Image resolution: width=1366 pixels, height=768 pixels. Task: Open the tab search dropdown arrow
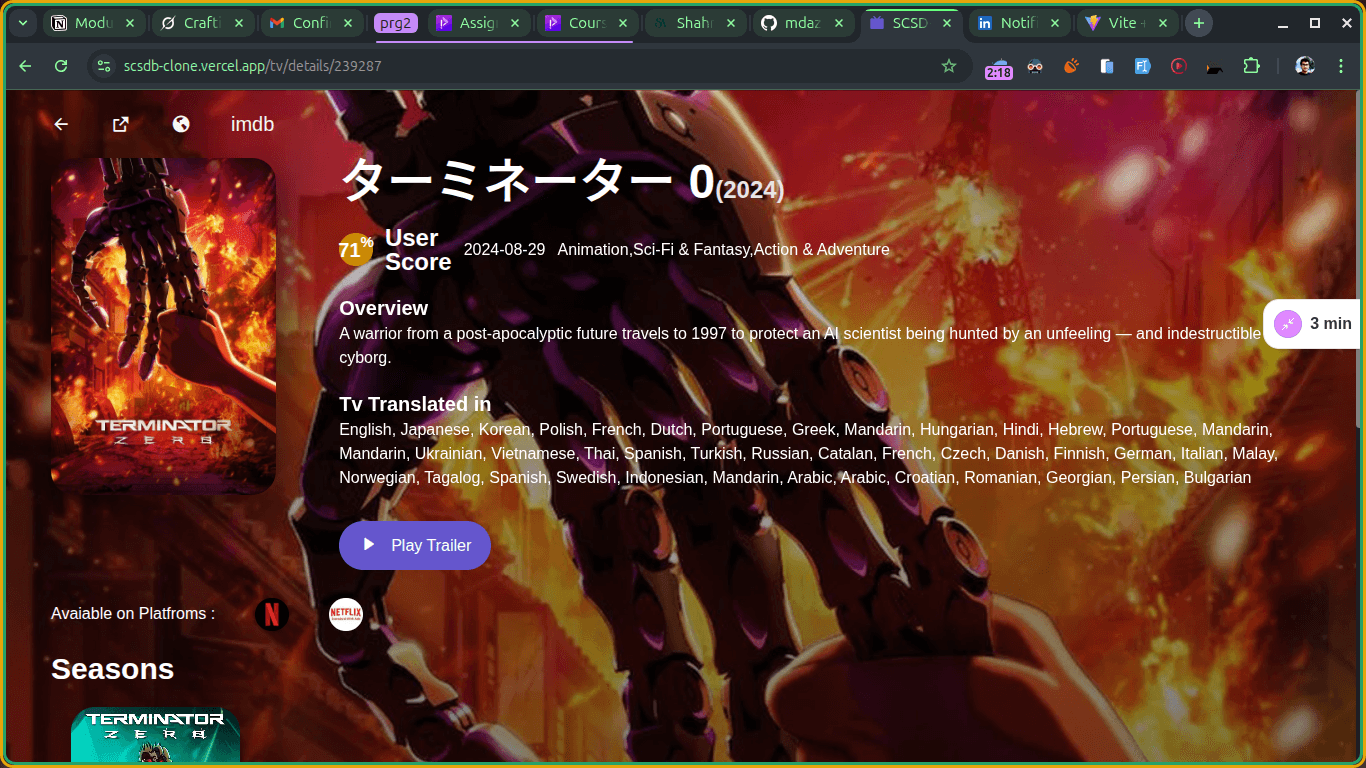[x=22, y=23]
